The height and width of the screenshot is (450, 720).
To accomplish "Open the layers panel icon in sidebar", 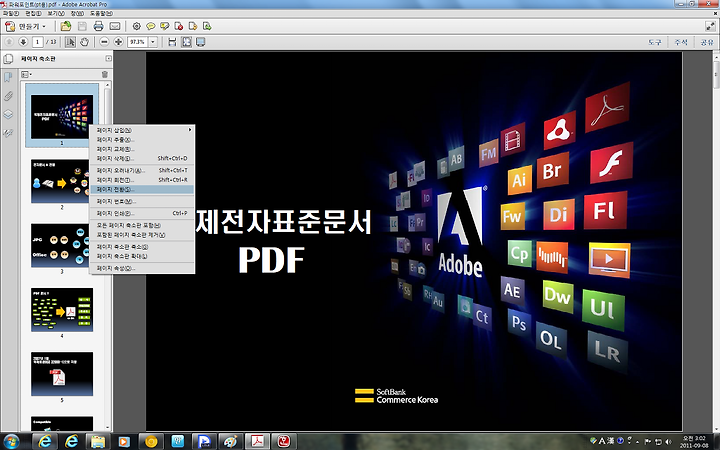I will [8, 114].
